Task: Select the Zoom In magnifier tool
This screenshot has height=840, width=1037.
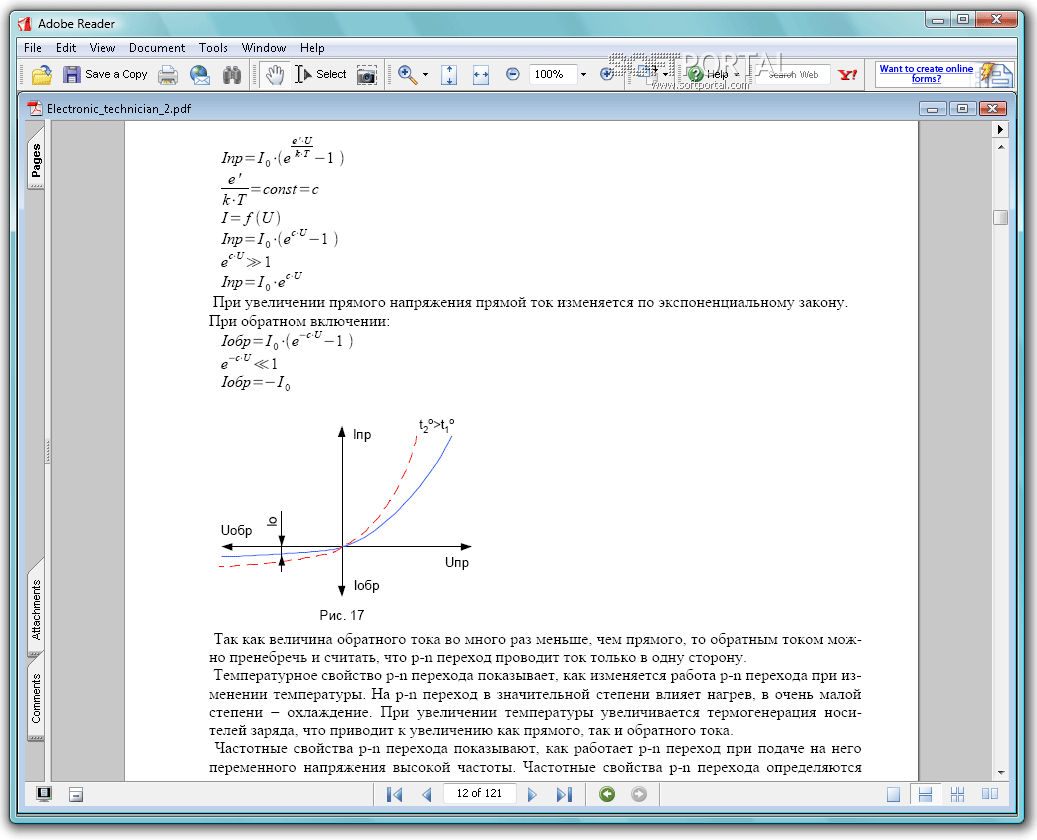Action: pyautogui.click(x=407, y=75)
